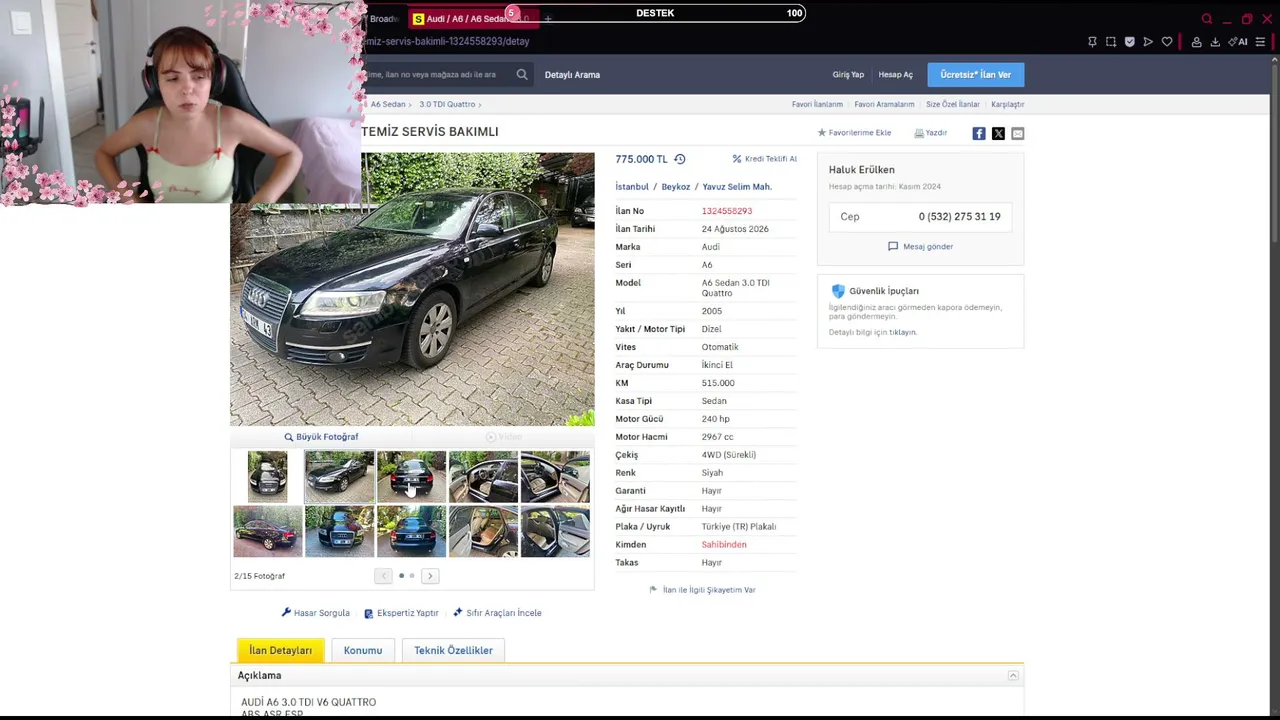Screen dimensions: 1280x720
Task: Click Mesaj gönder link
Action: click(x=920, y=246)
